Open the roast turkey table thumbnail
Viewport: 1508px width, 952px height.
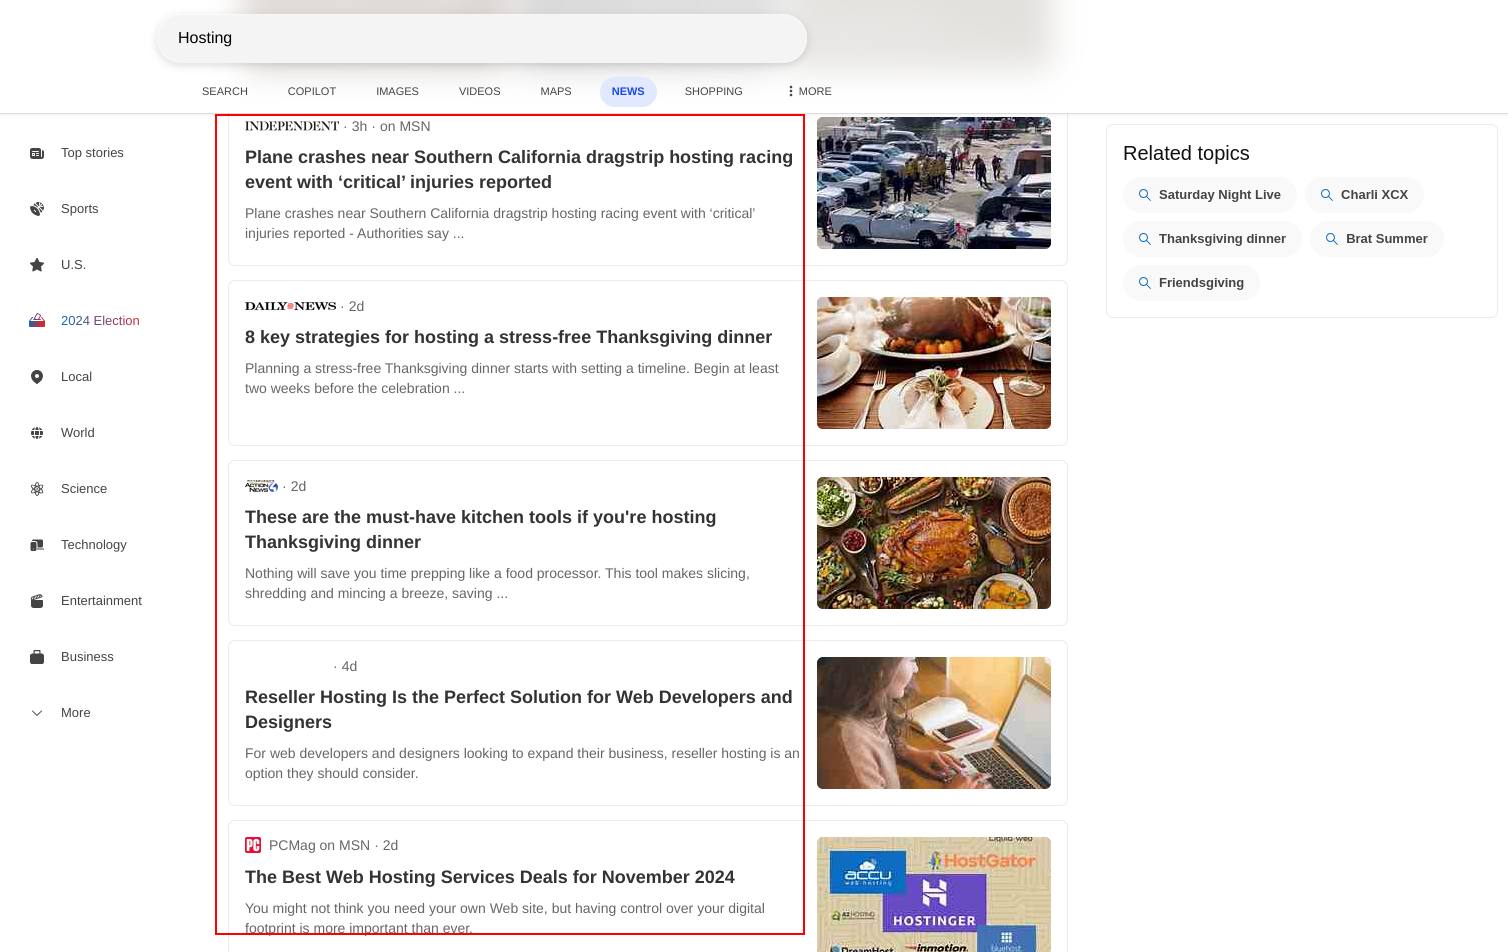pos(934,363)
